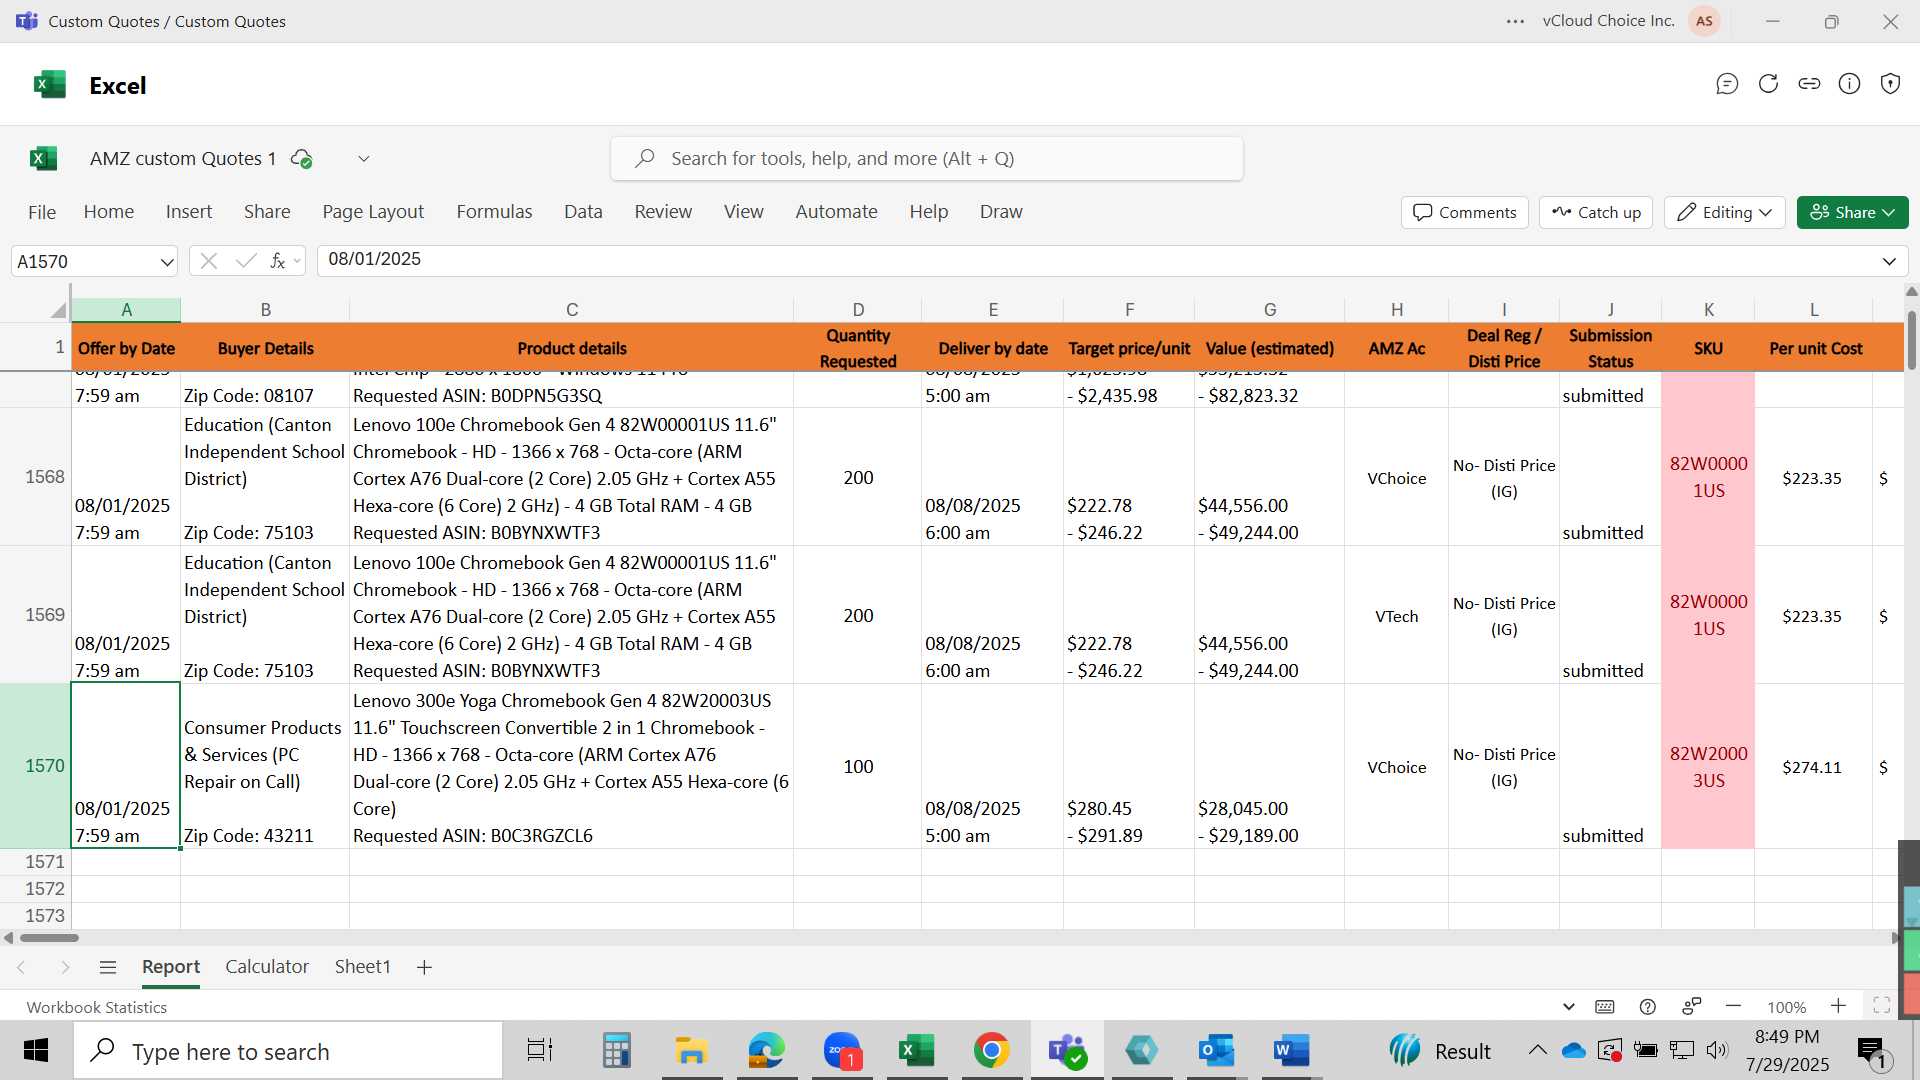Click the select all cells corner
The image size is (1920, 1080).
click(x=58, y=310)
